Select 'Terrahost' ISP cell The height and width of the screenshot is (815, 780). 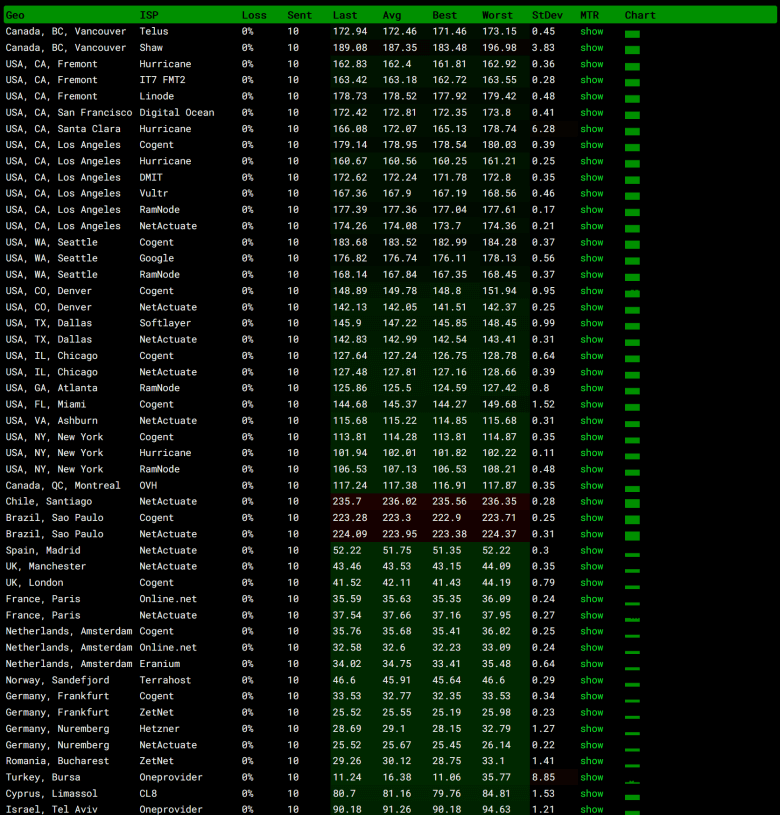coord(165,680)
